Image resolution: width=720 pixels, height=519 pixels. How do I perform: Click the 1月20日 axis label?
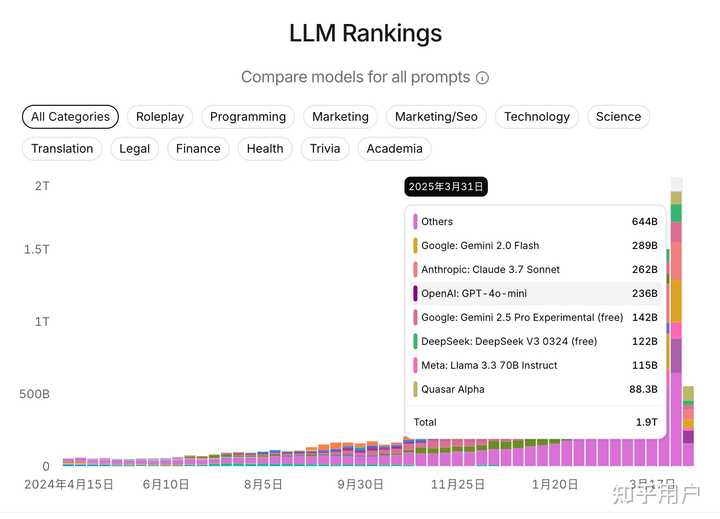[555, 485]
